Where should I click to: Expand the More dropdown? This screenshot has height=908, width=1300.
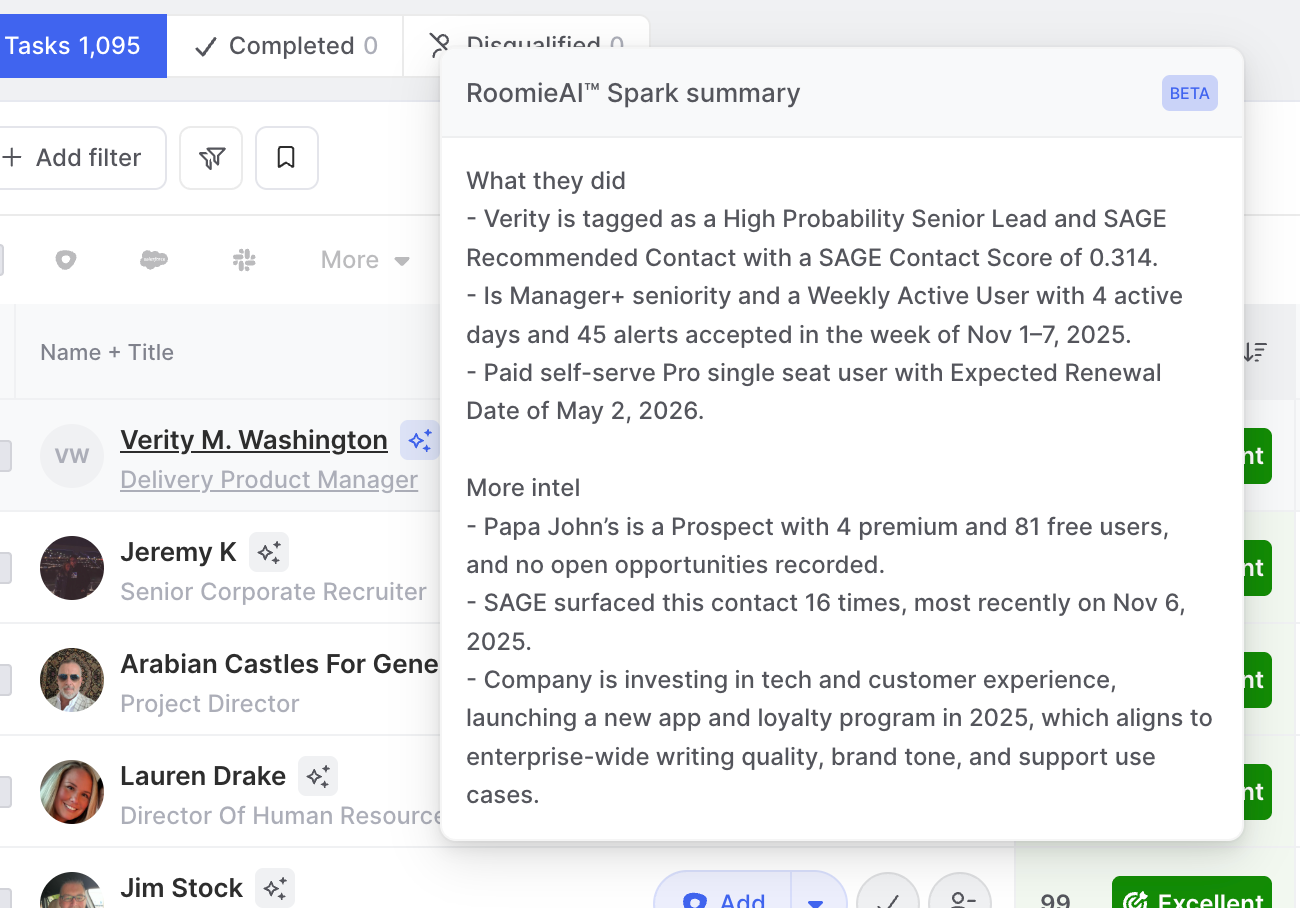pos(365,260)
